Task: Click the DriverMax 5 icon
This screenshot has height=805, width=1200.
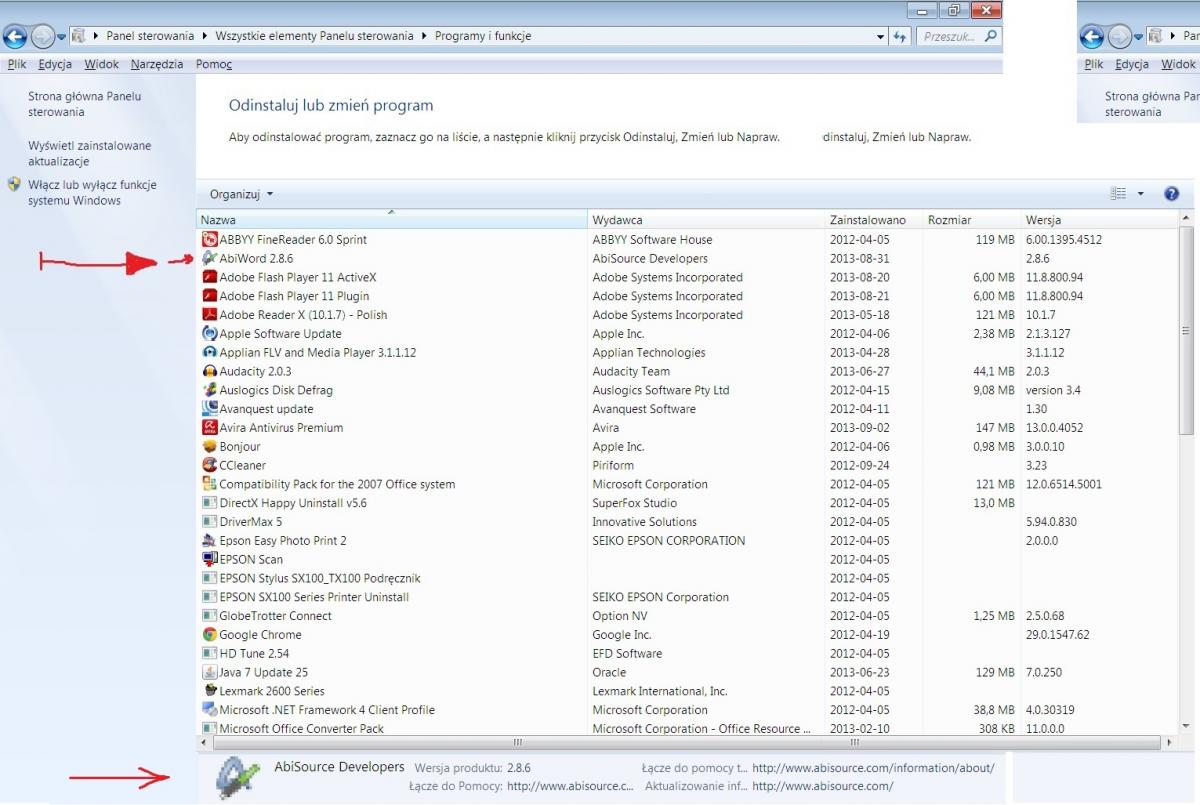Action: point(209,521)
